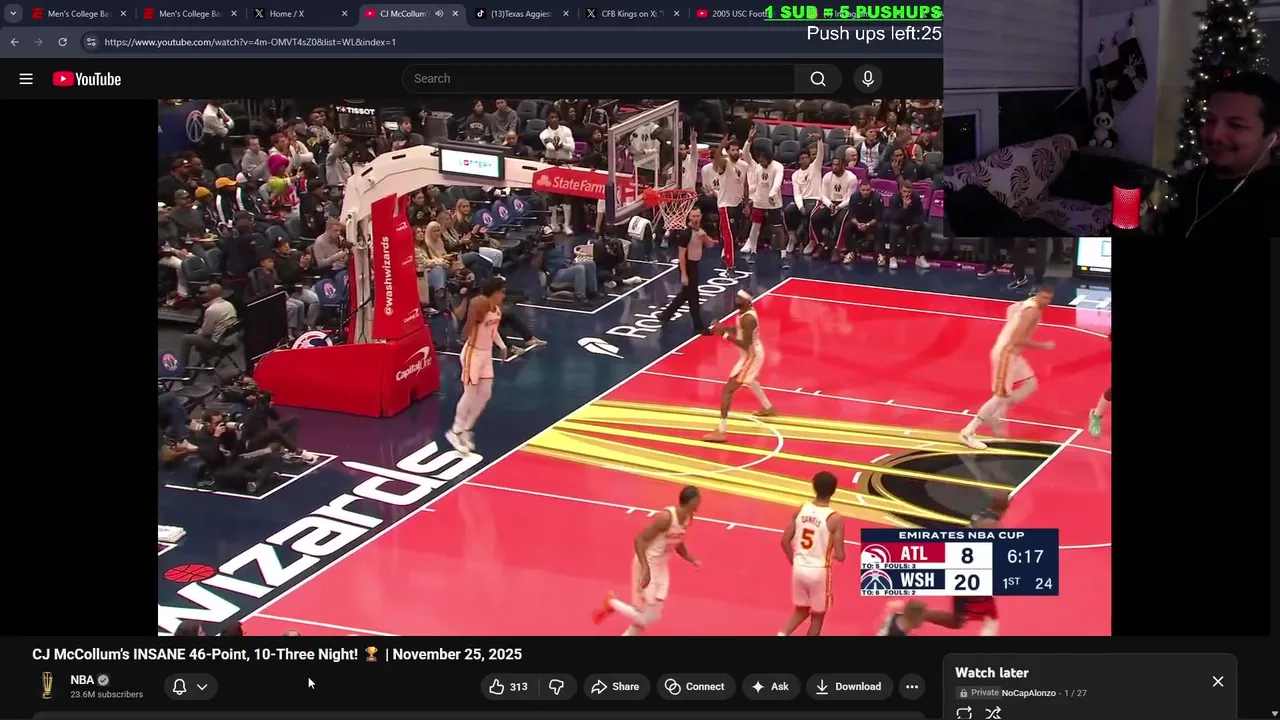Click the magnifier search button
This screenshot has width=1280, height=720.
coord(818,79)
